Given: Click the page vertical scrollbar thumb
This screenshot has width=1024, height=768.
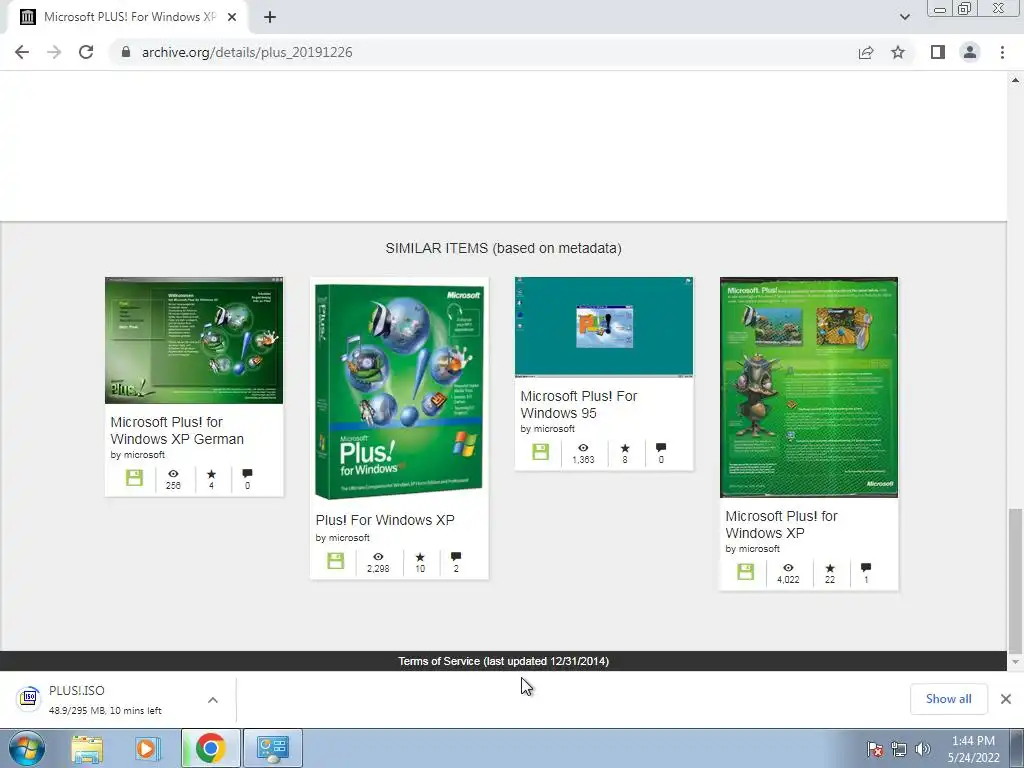Looking at the screenshot, I should point(1015,581).
